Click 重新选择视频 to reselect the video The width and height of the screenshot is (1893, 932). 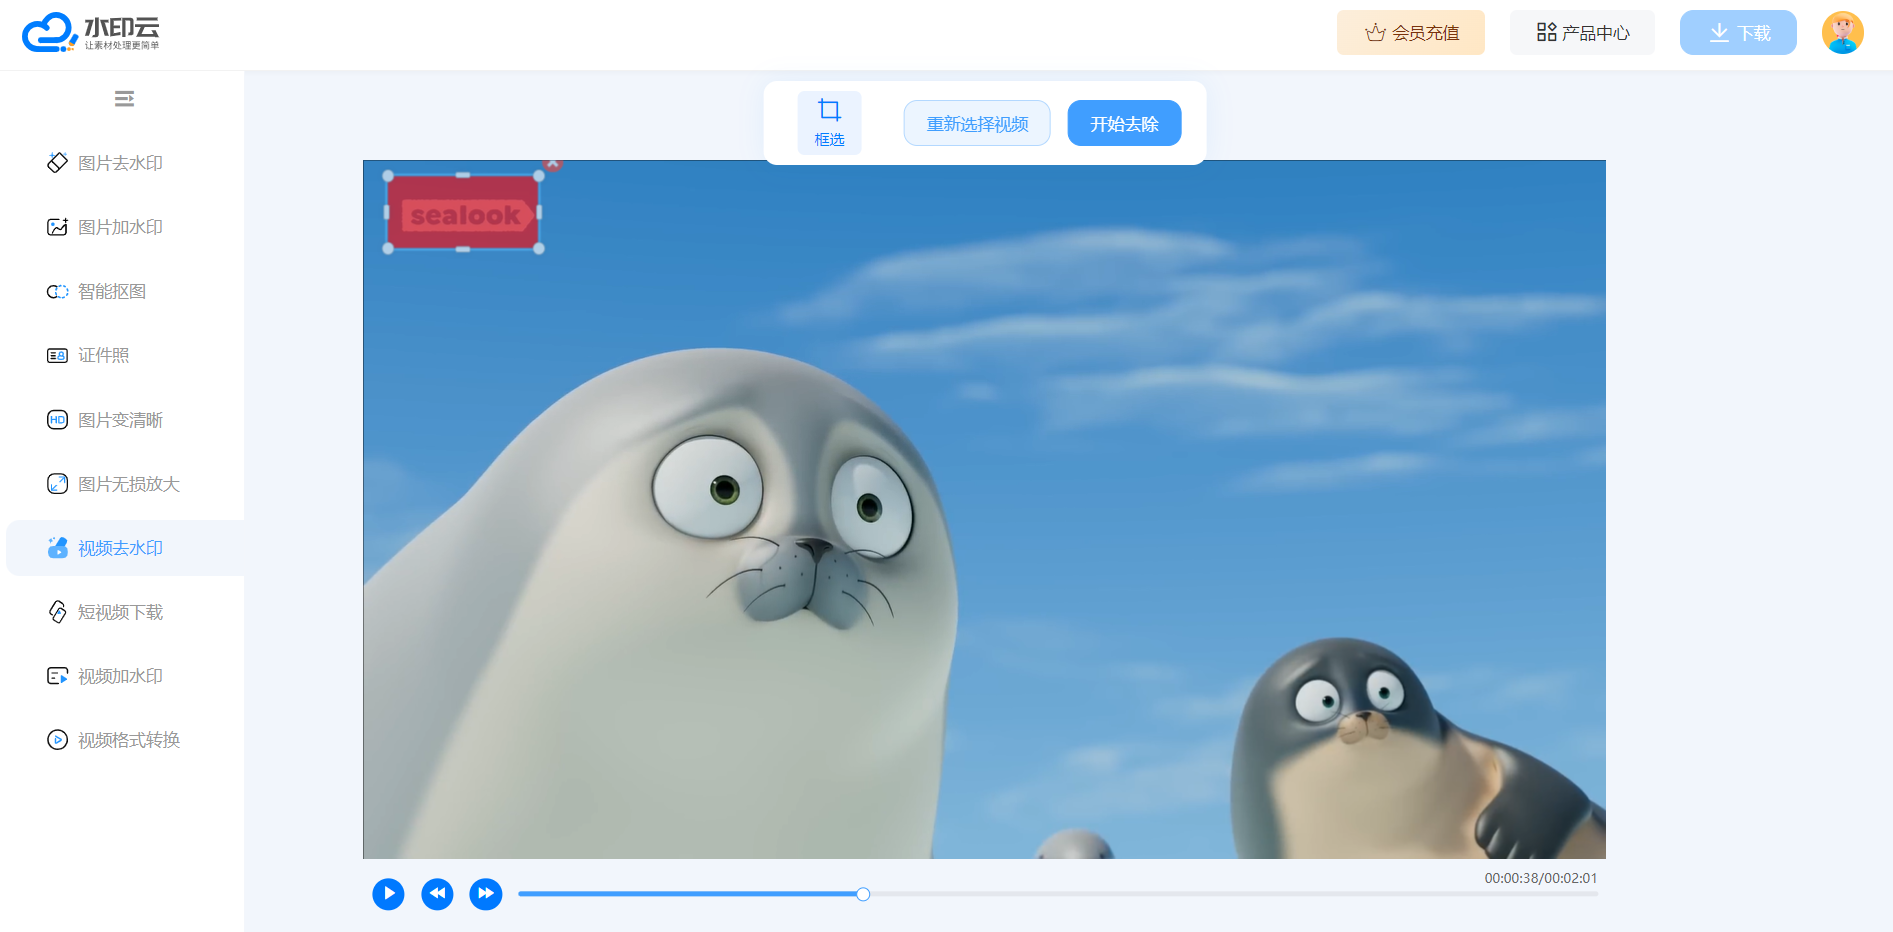977,123
